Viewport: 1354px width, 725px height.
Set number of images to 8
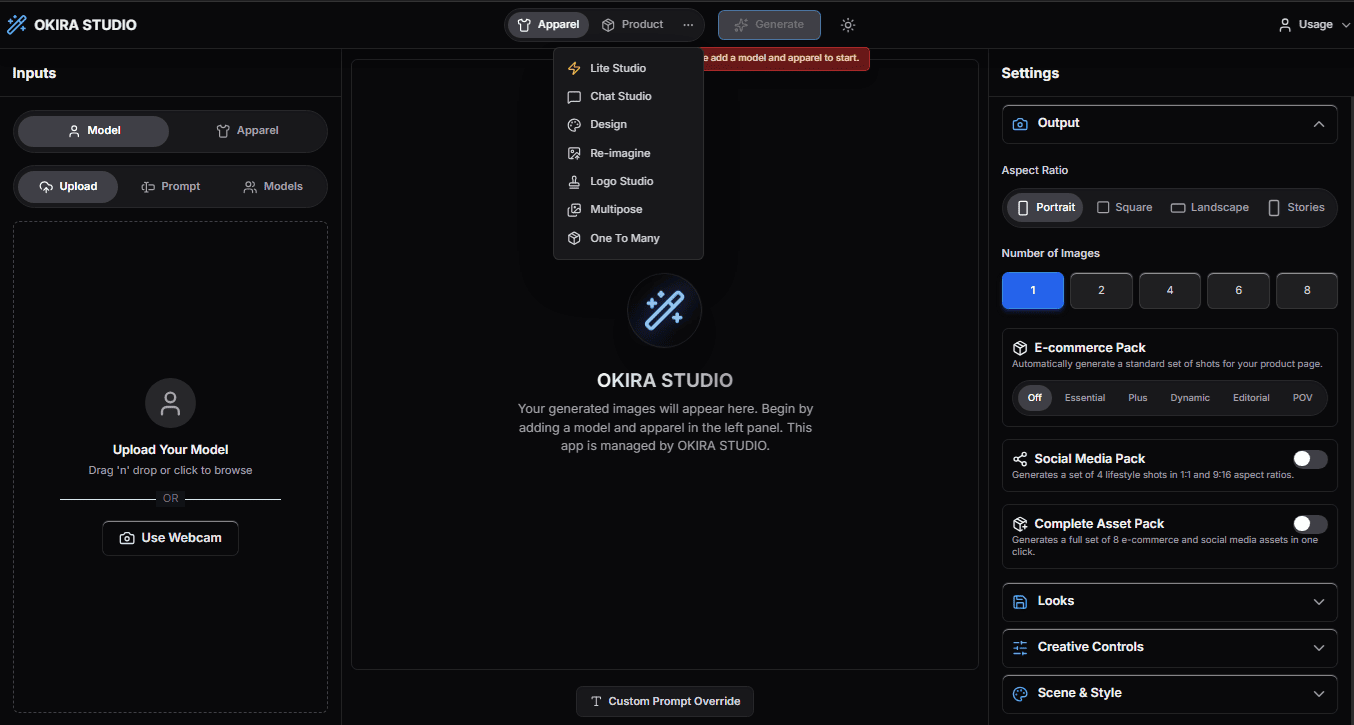click(x=1307, y=291)
